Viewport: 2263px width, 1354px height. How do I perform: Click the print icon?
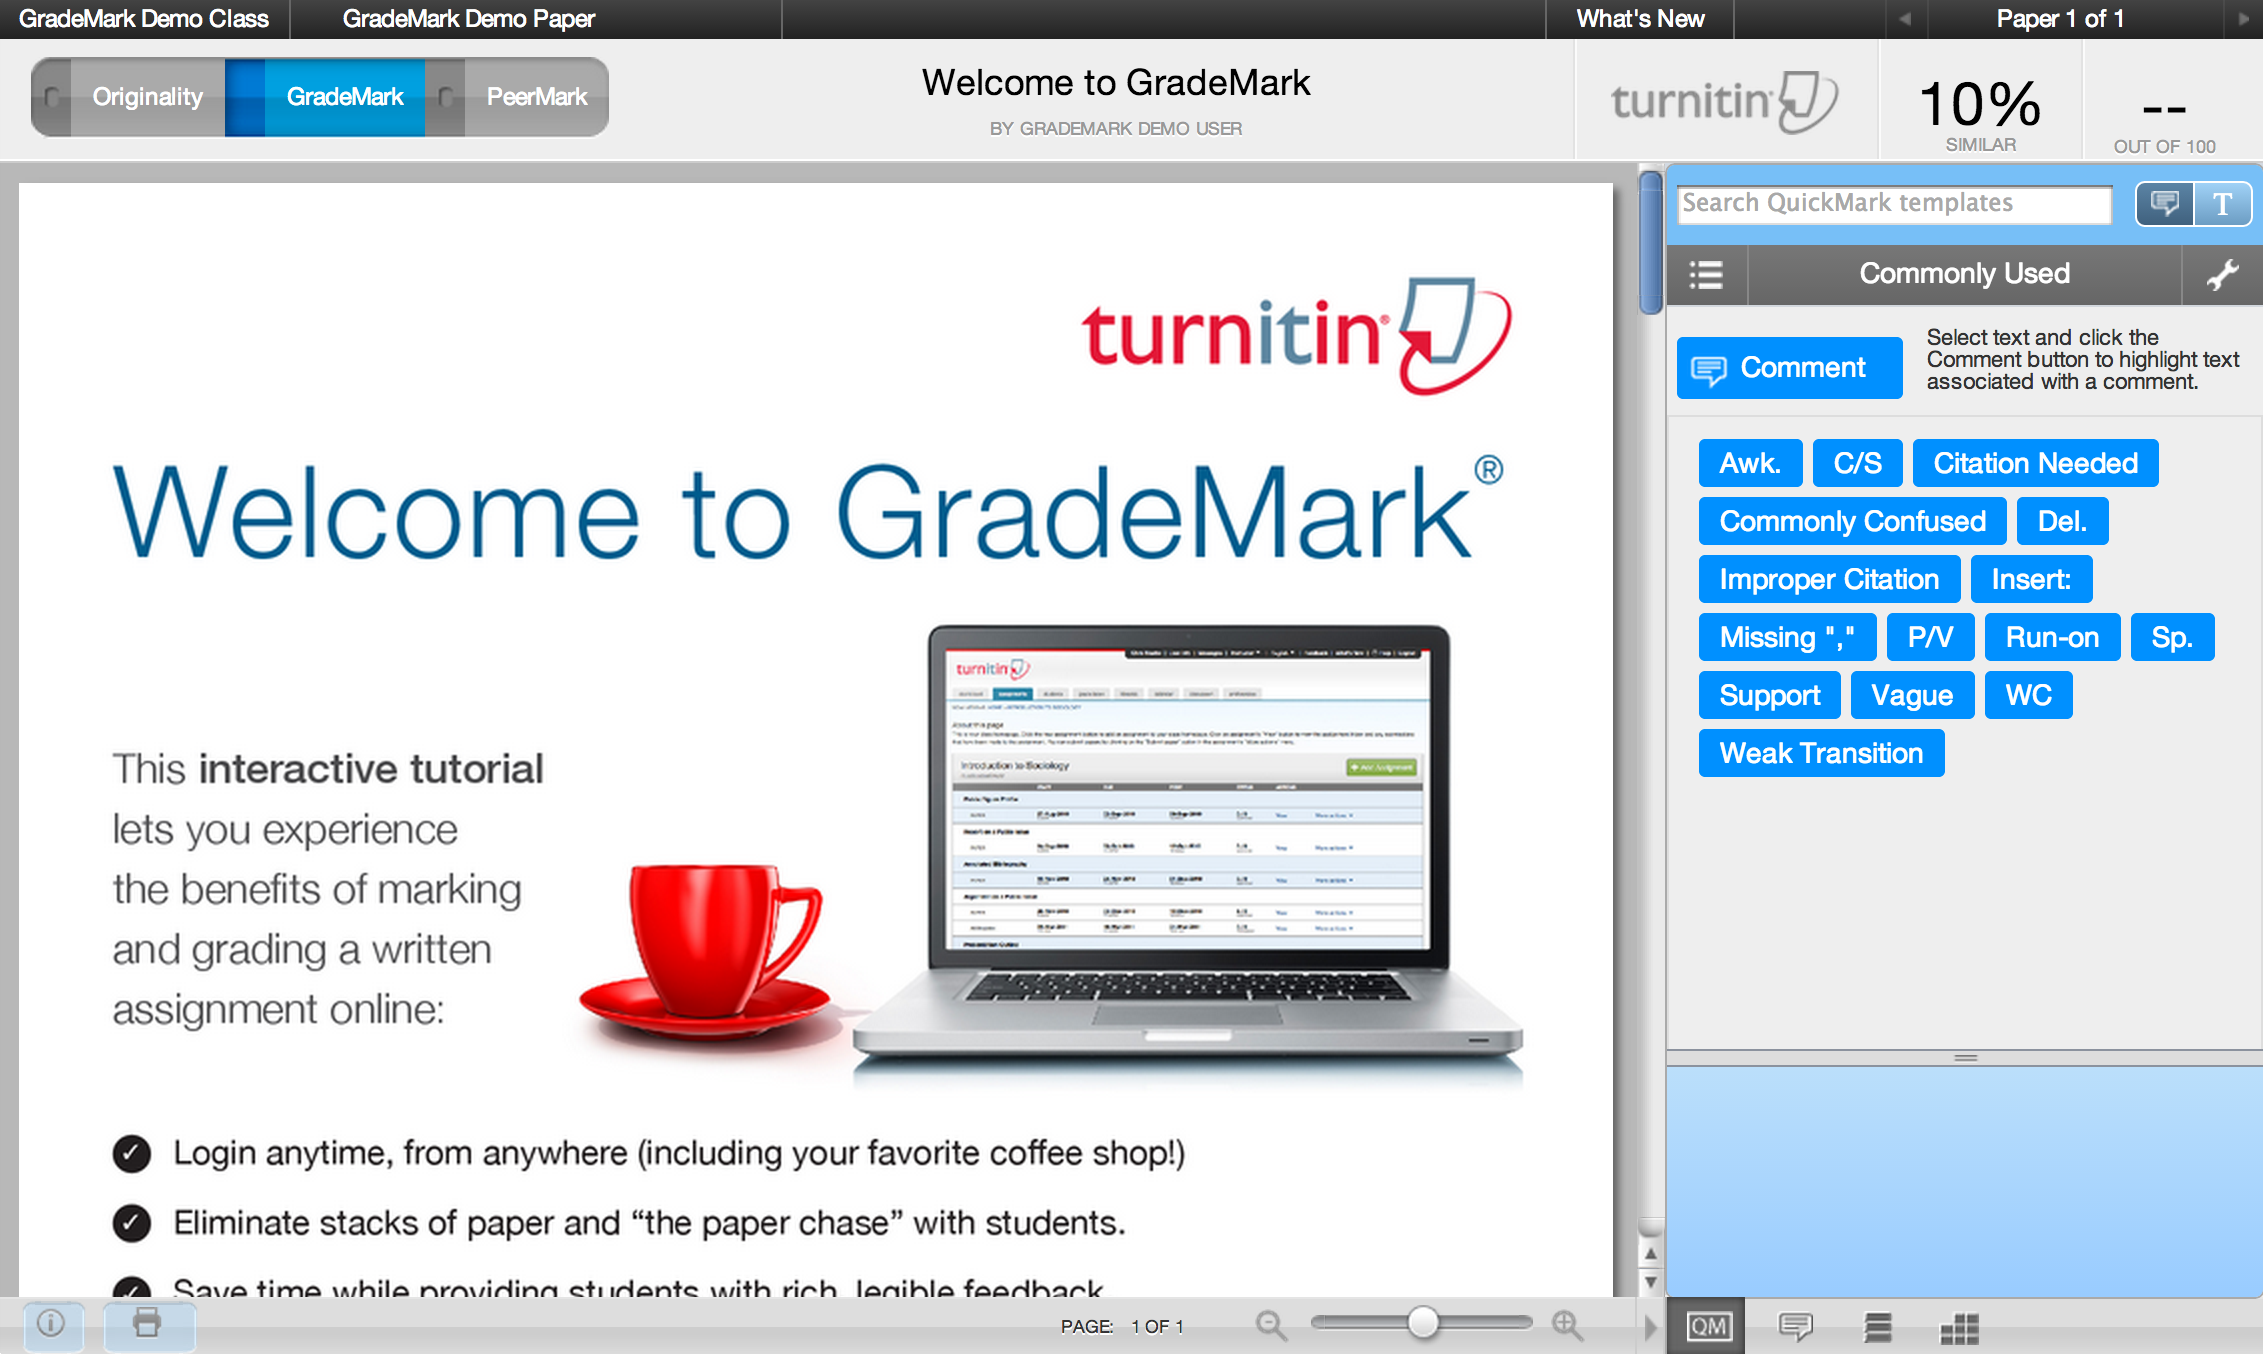[148, 1324]
